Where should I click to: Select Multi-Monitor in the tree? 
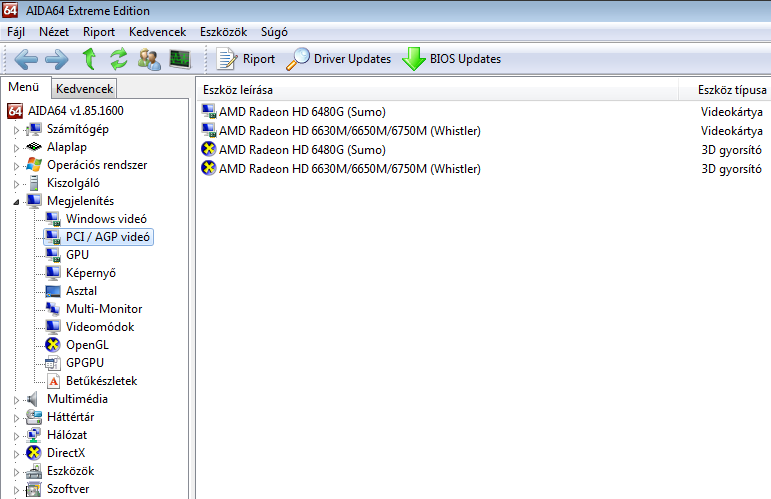coord(104,309)
